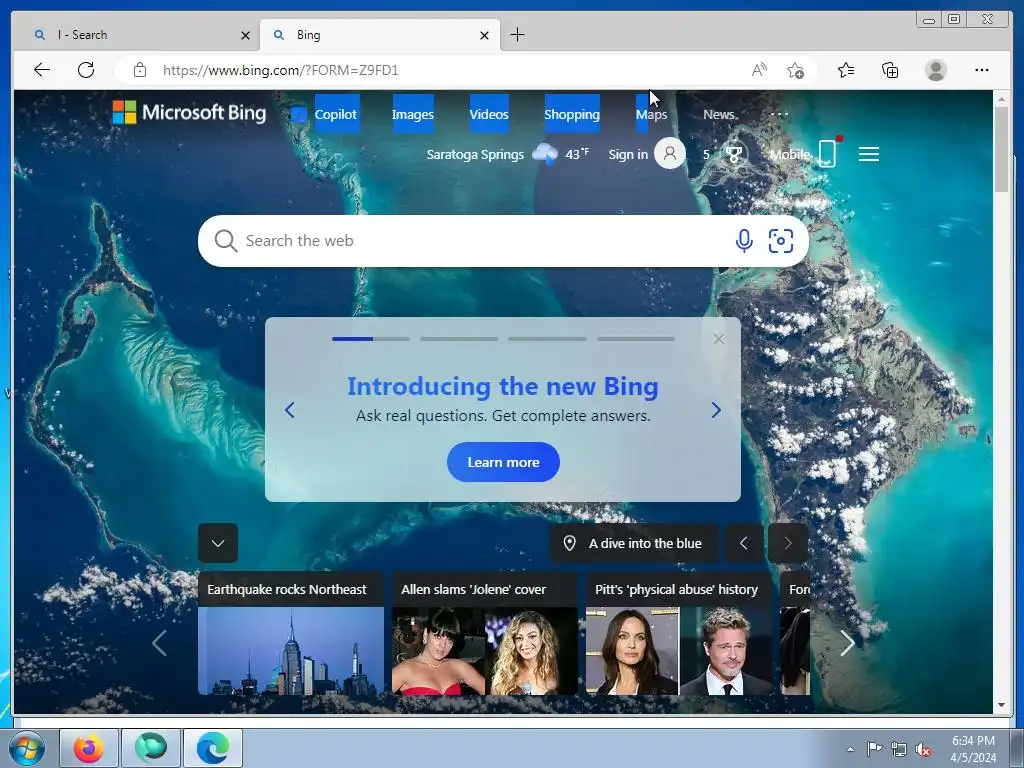View site info via the lock icon

click(140, 70)
